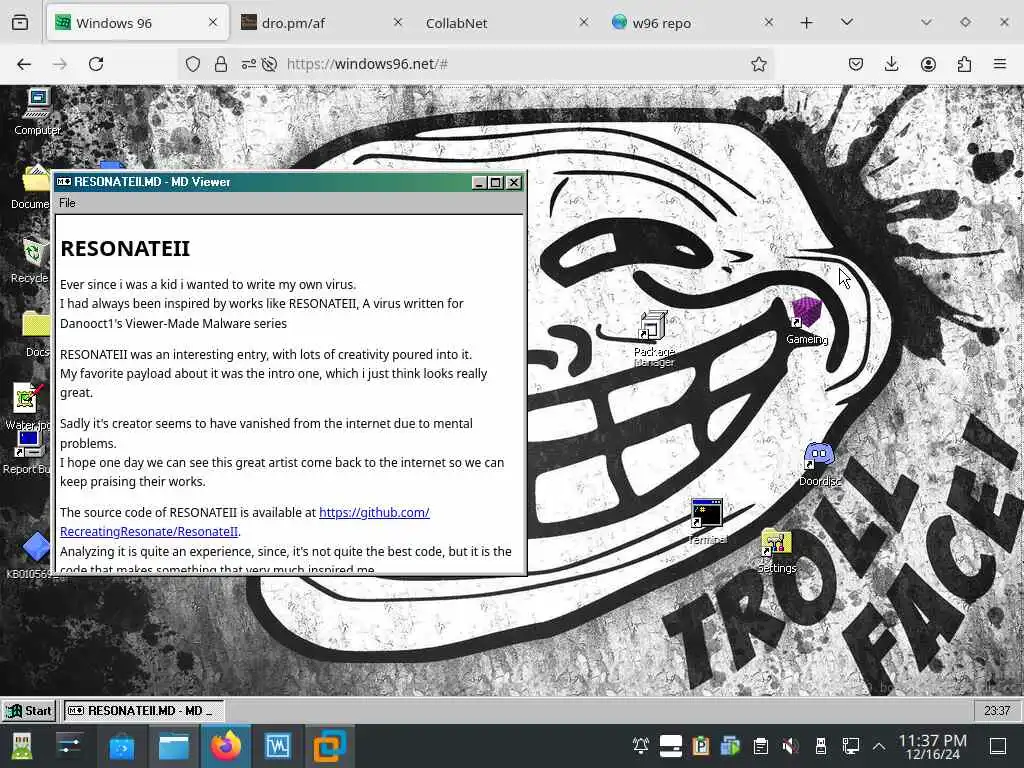Switch to the dro.pm/af tab
The height and width of the screenshot is (768, 1024).
[x=323, y=23]
